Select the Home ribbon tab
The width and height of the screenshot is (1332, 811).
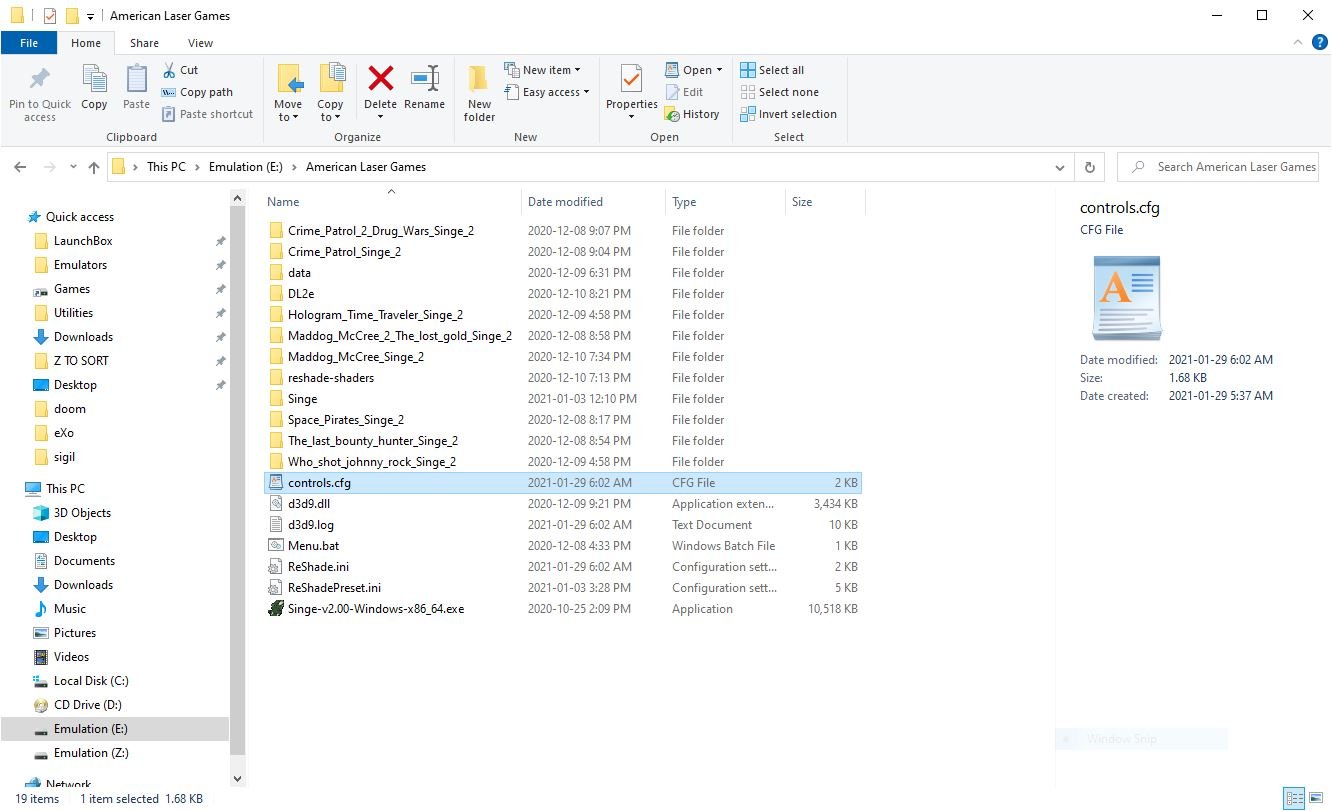click(86, 43)
